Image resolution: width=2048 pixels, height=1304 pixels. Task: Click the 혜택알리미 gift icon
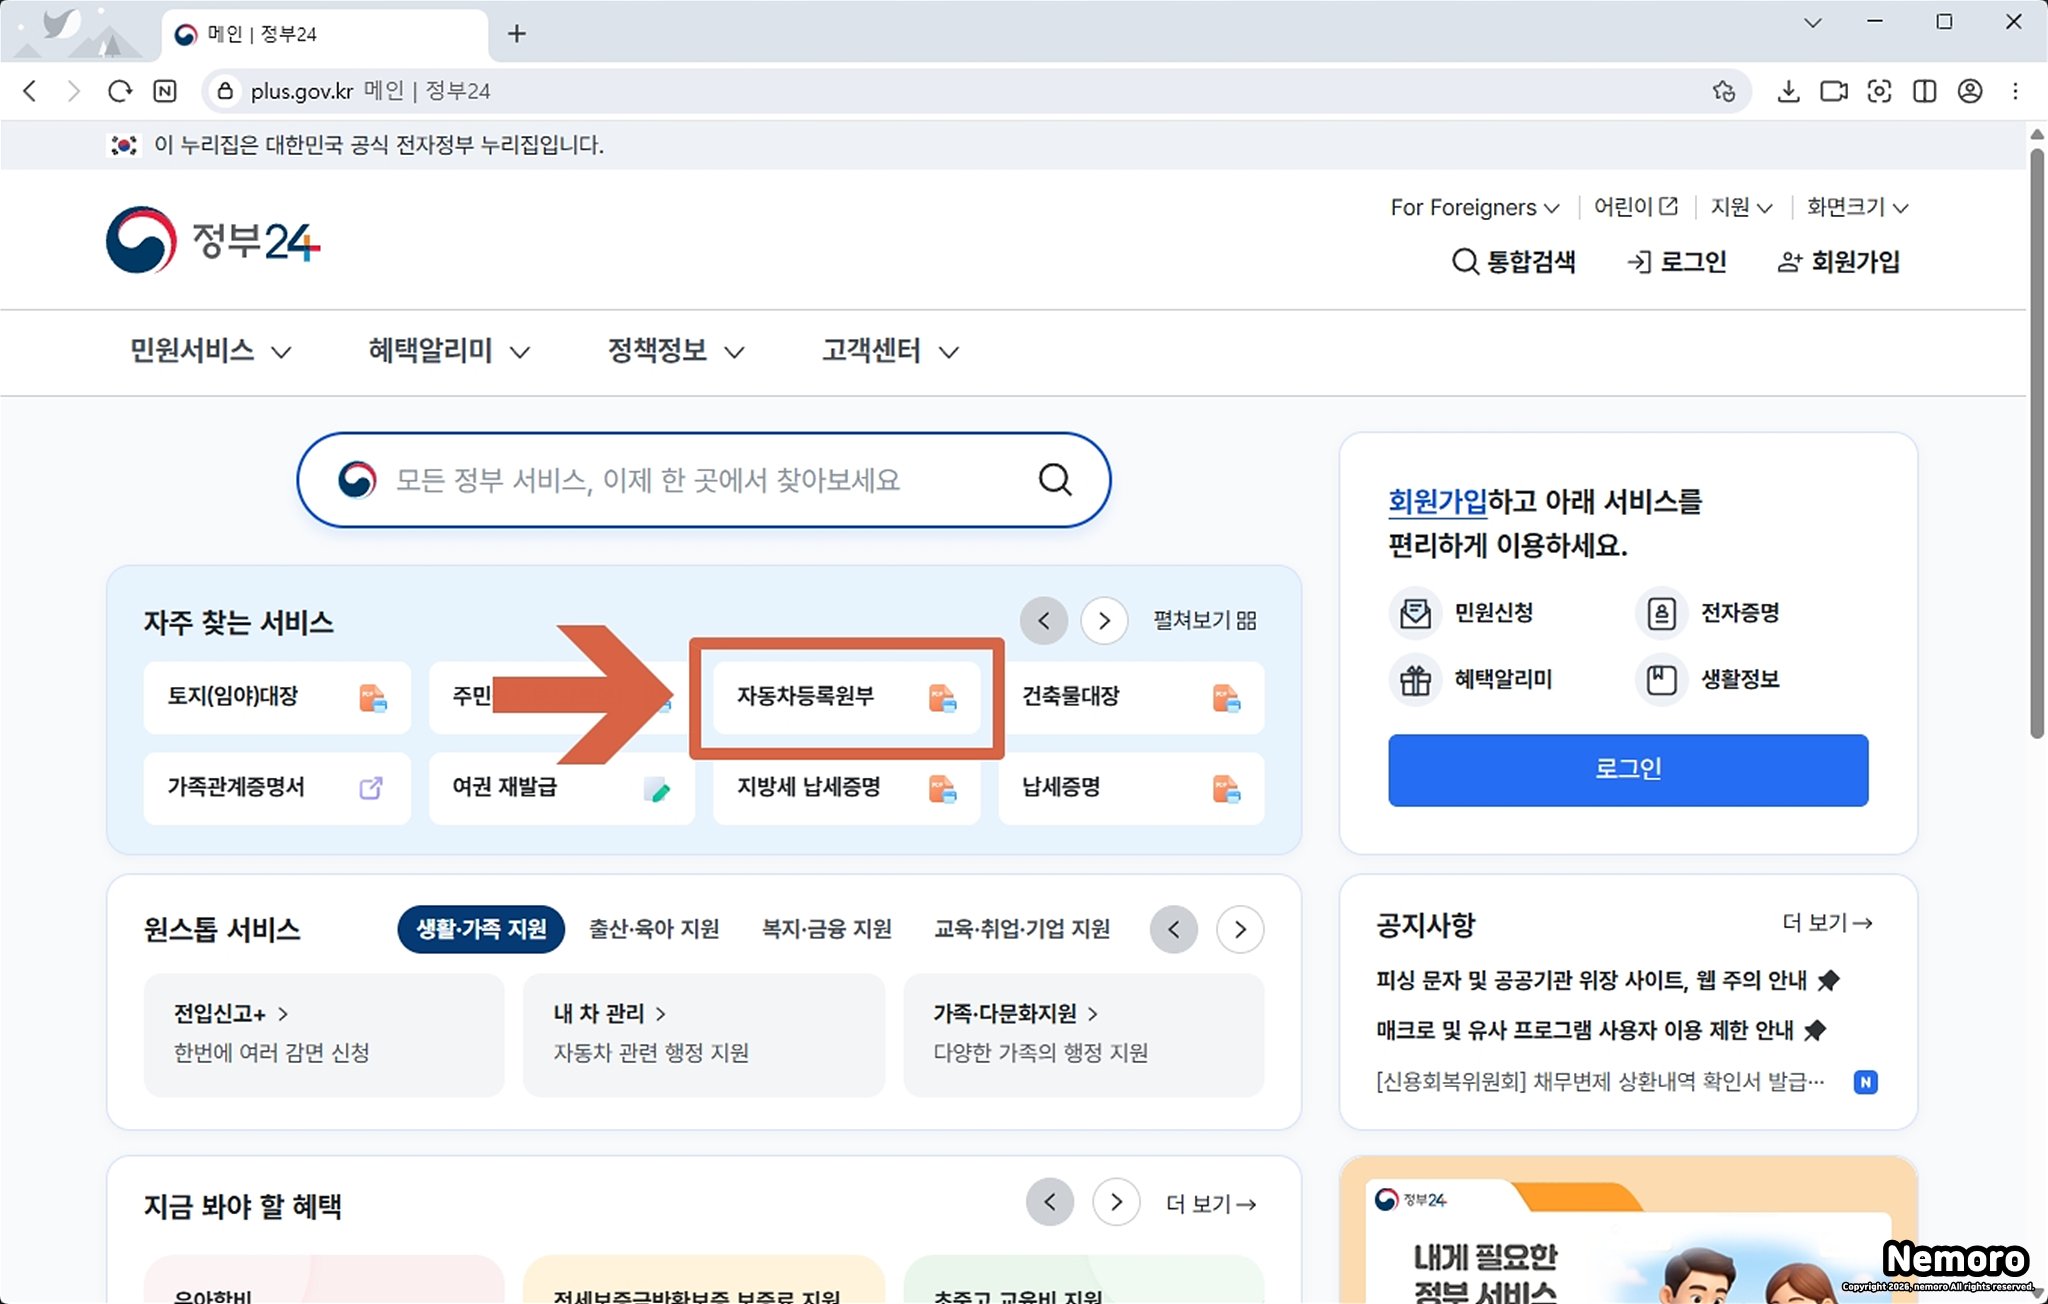pos(1415,680)
